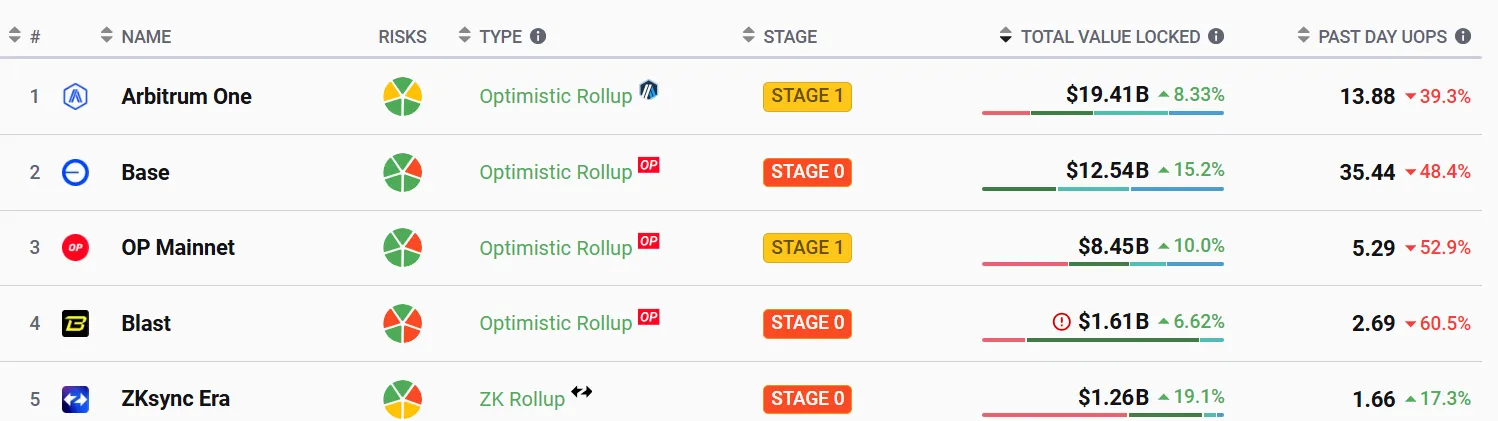
Task: Open the info icon next to TYPE header
Action: tap(538, 37)
